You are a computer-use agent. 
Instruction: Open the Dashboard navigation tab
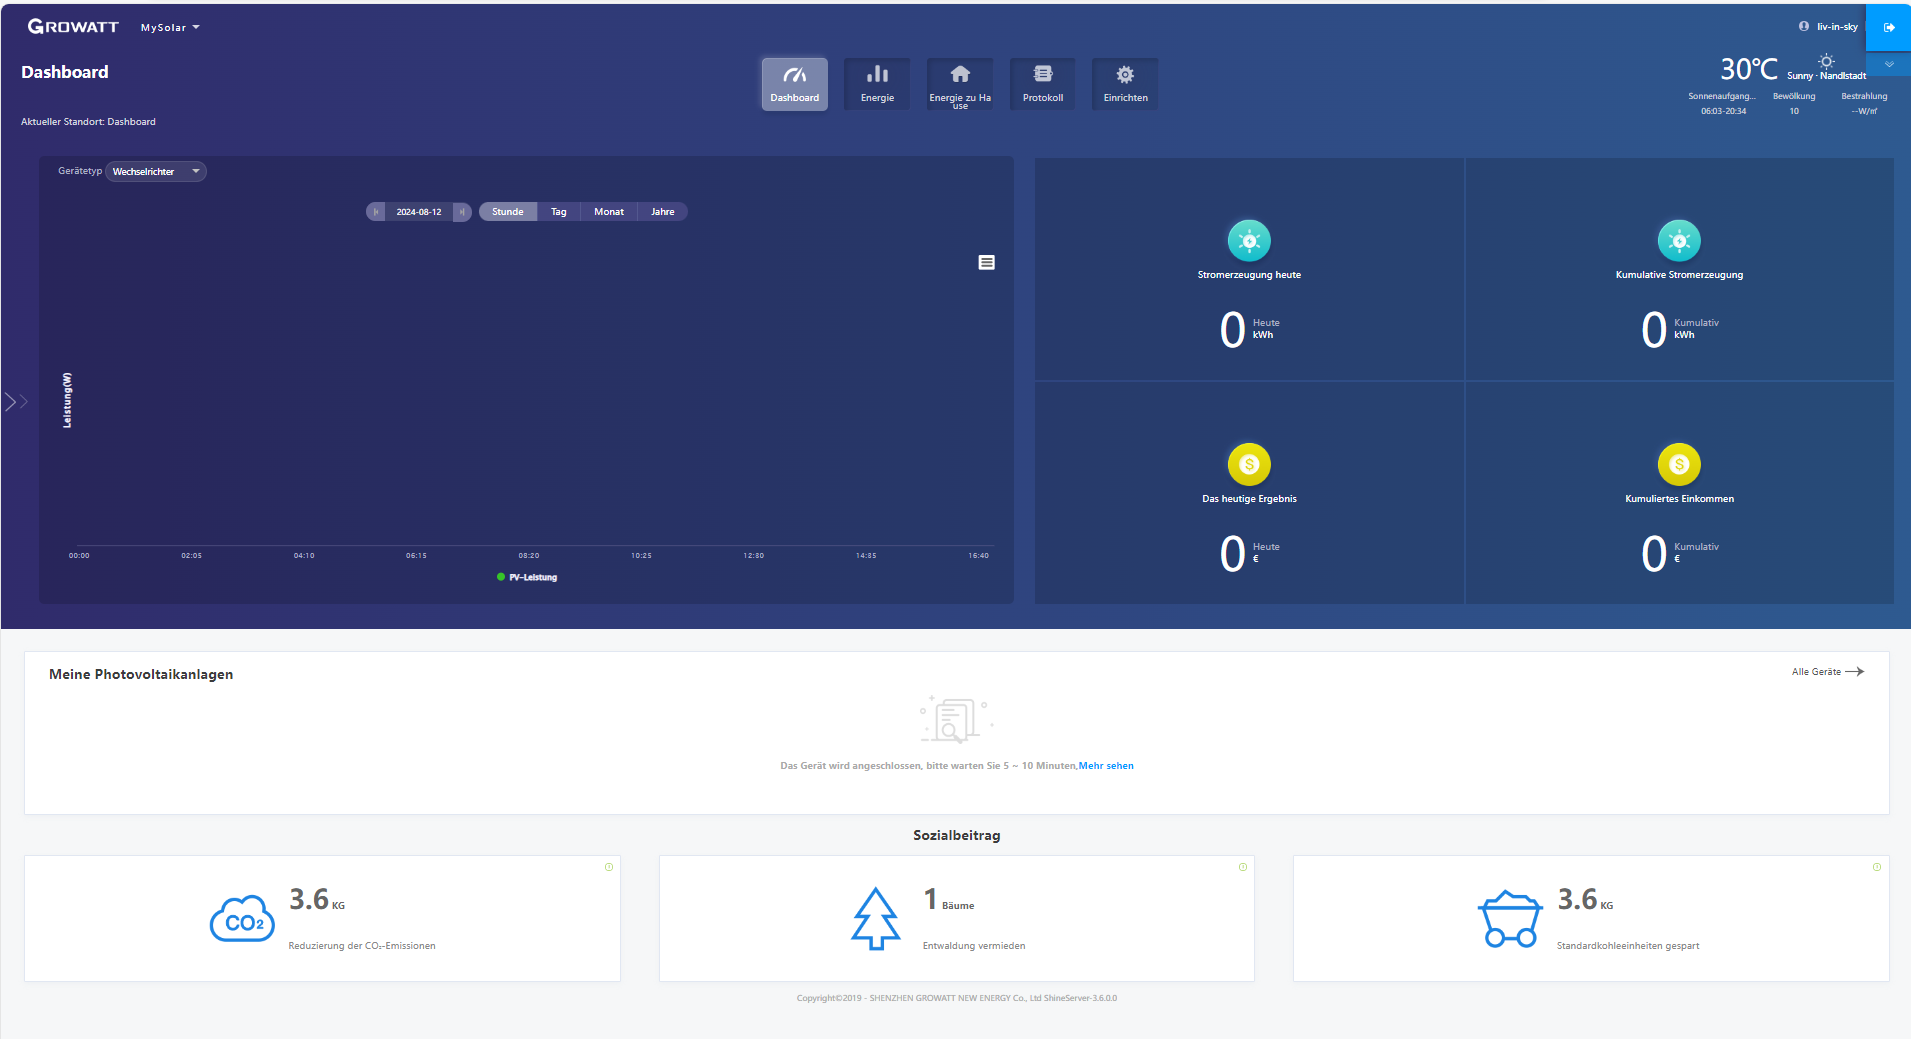pos(794,84)
